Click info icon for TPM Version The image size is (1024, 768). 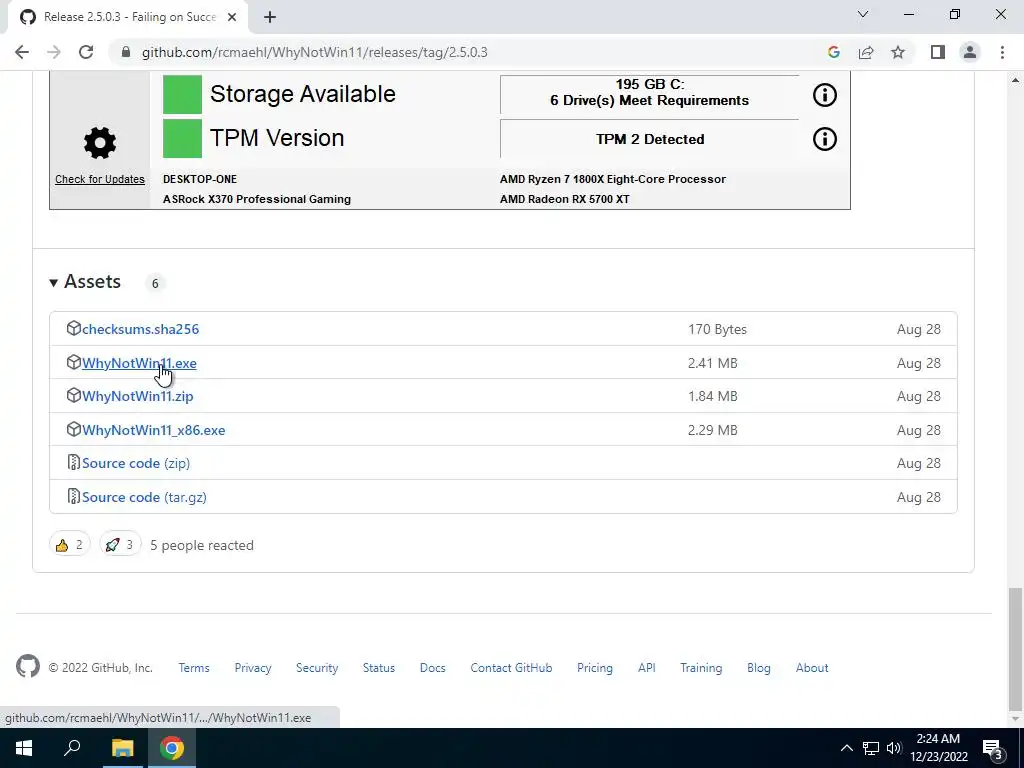point(824,139)
